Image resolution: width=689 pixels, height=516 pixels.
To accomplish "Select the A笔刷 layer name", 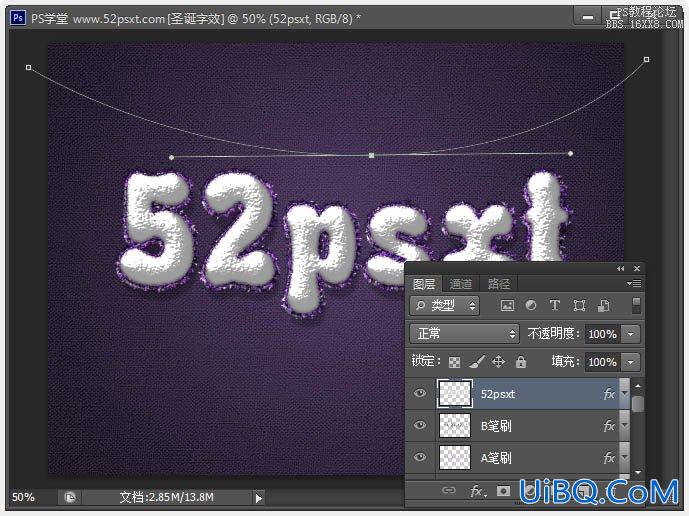I will tap(496, 458).
